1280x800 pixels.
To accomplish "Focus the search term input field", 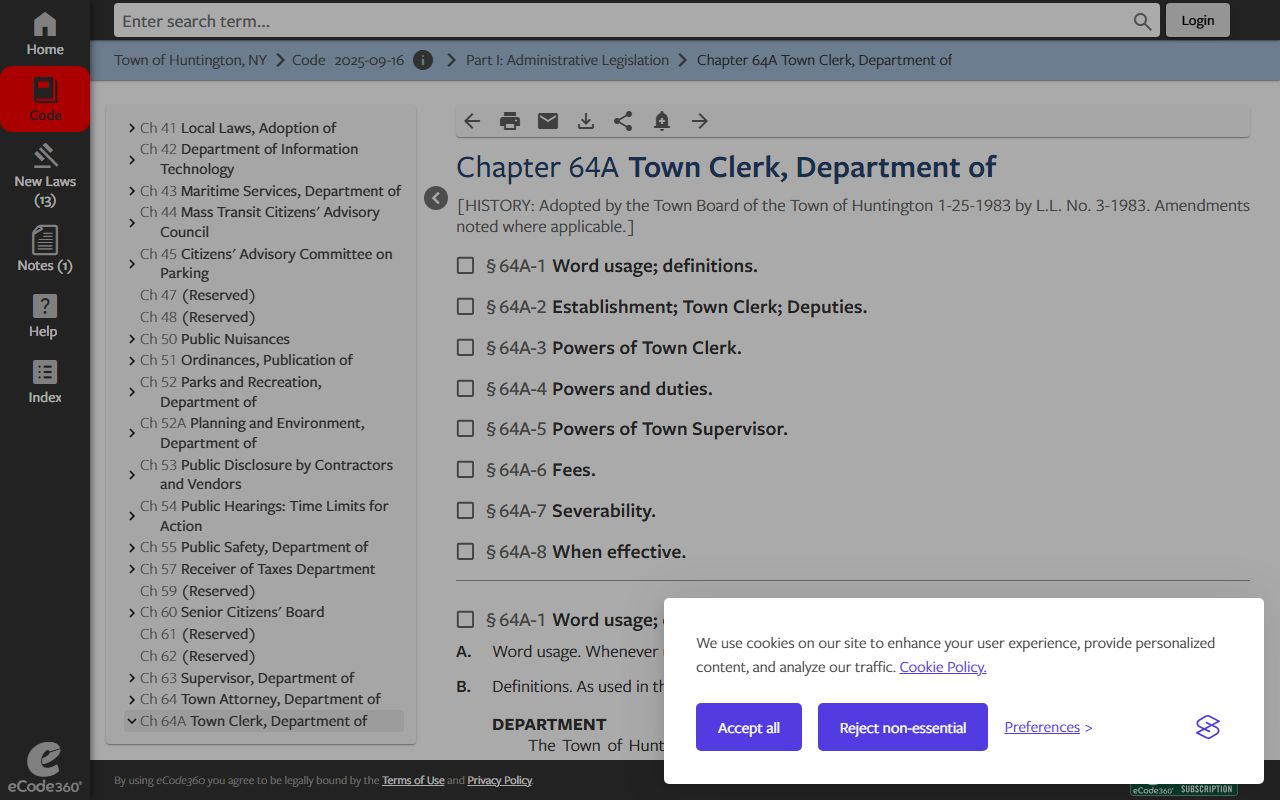I will (x=622, y=21).
